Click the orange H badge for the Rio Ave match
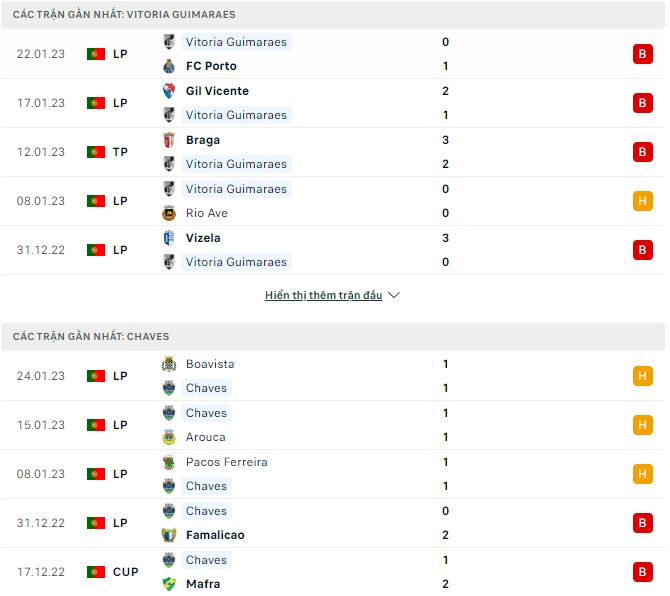This screenshot has width=670, height=596. [642, 201]
